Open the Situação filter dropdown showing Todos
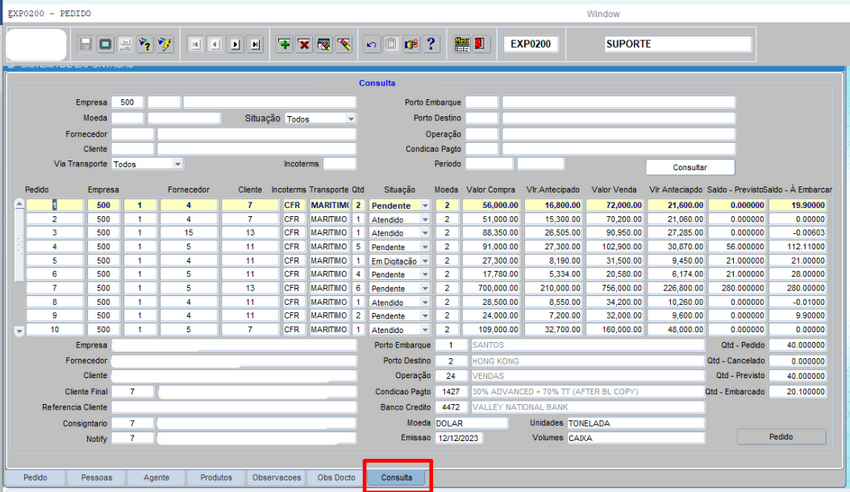Image resolution: width=850 pixels, height=492 pixels. (350, 119)
